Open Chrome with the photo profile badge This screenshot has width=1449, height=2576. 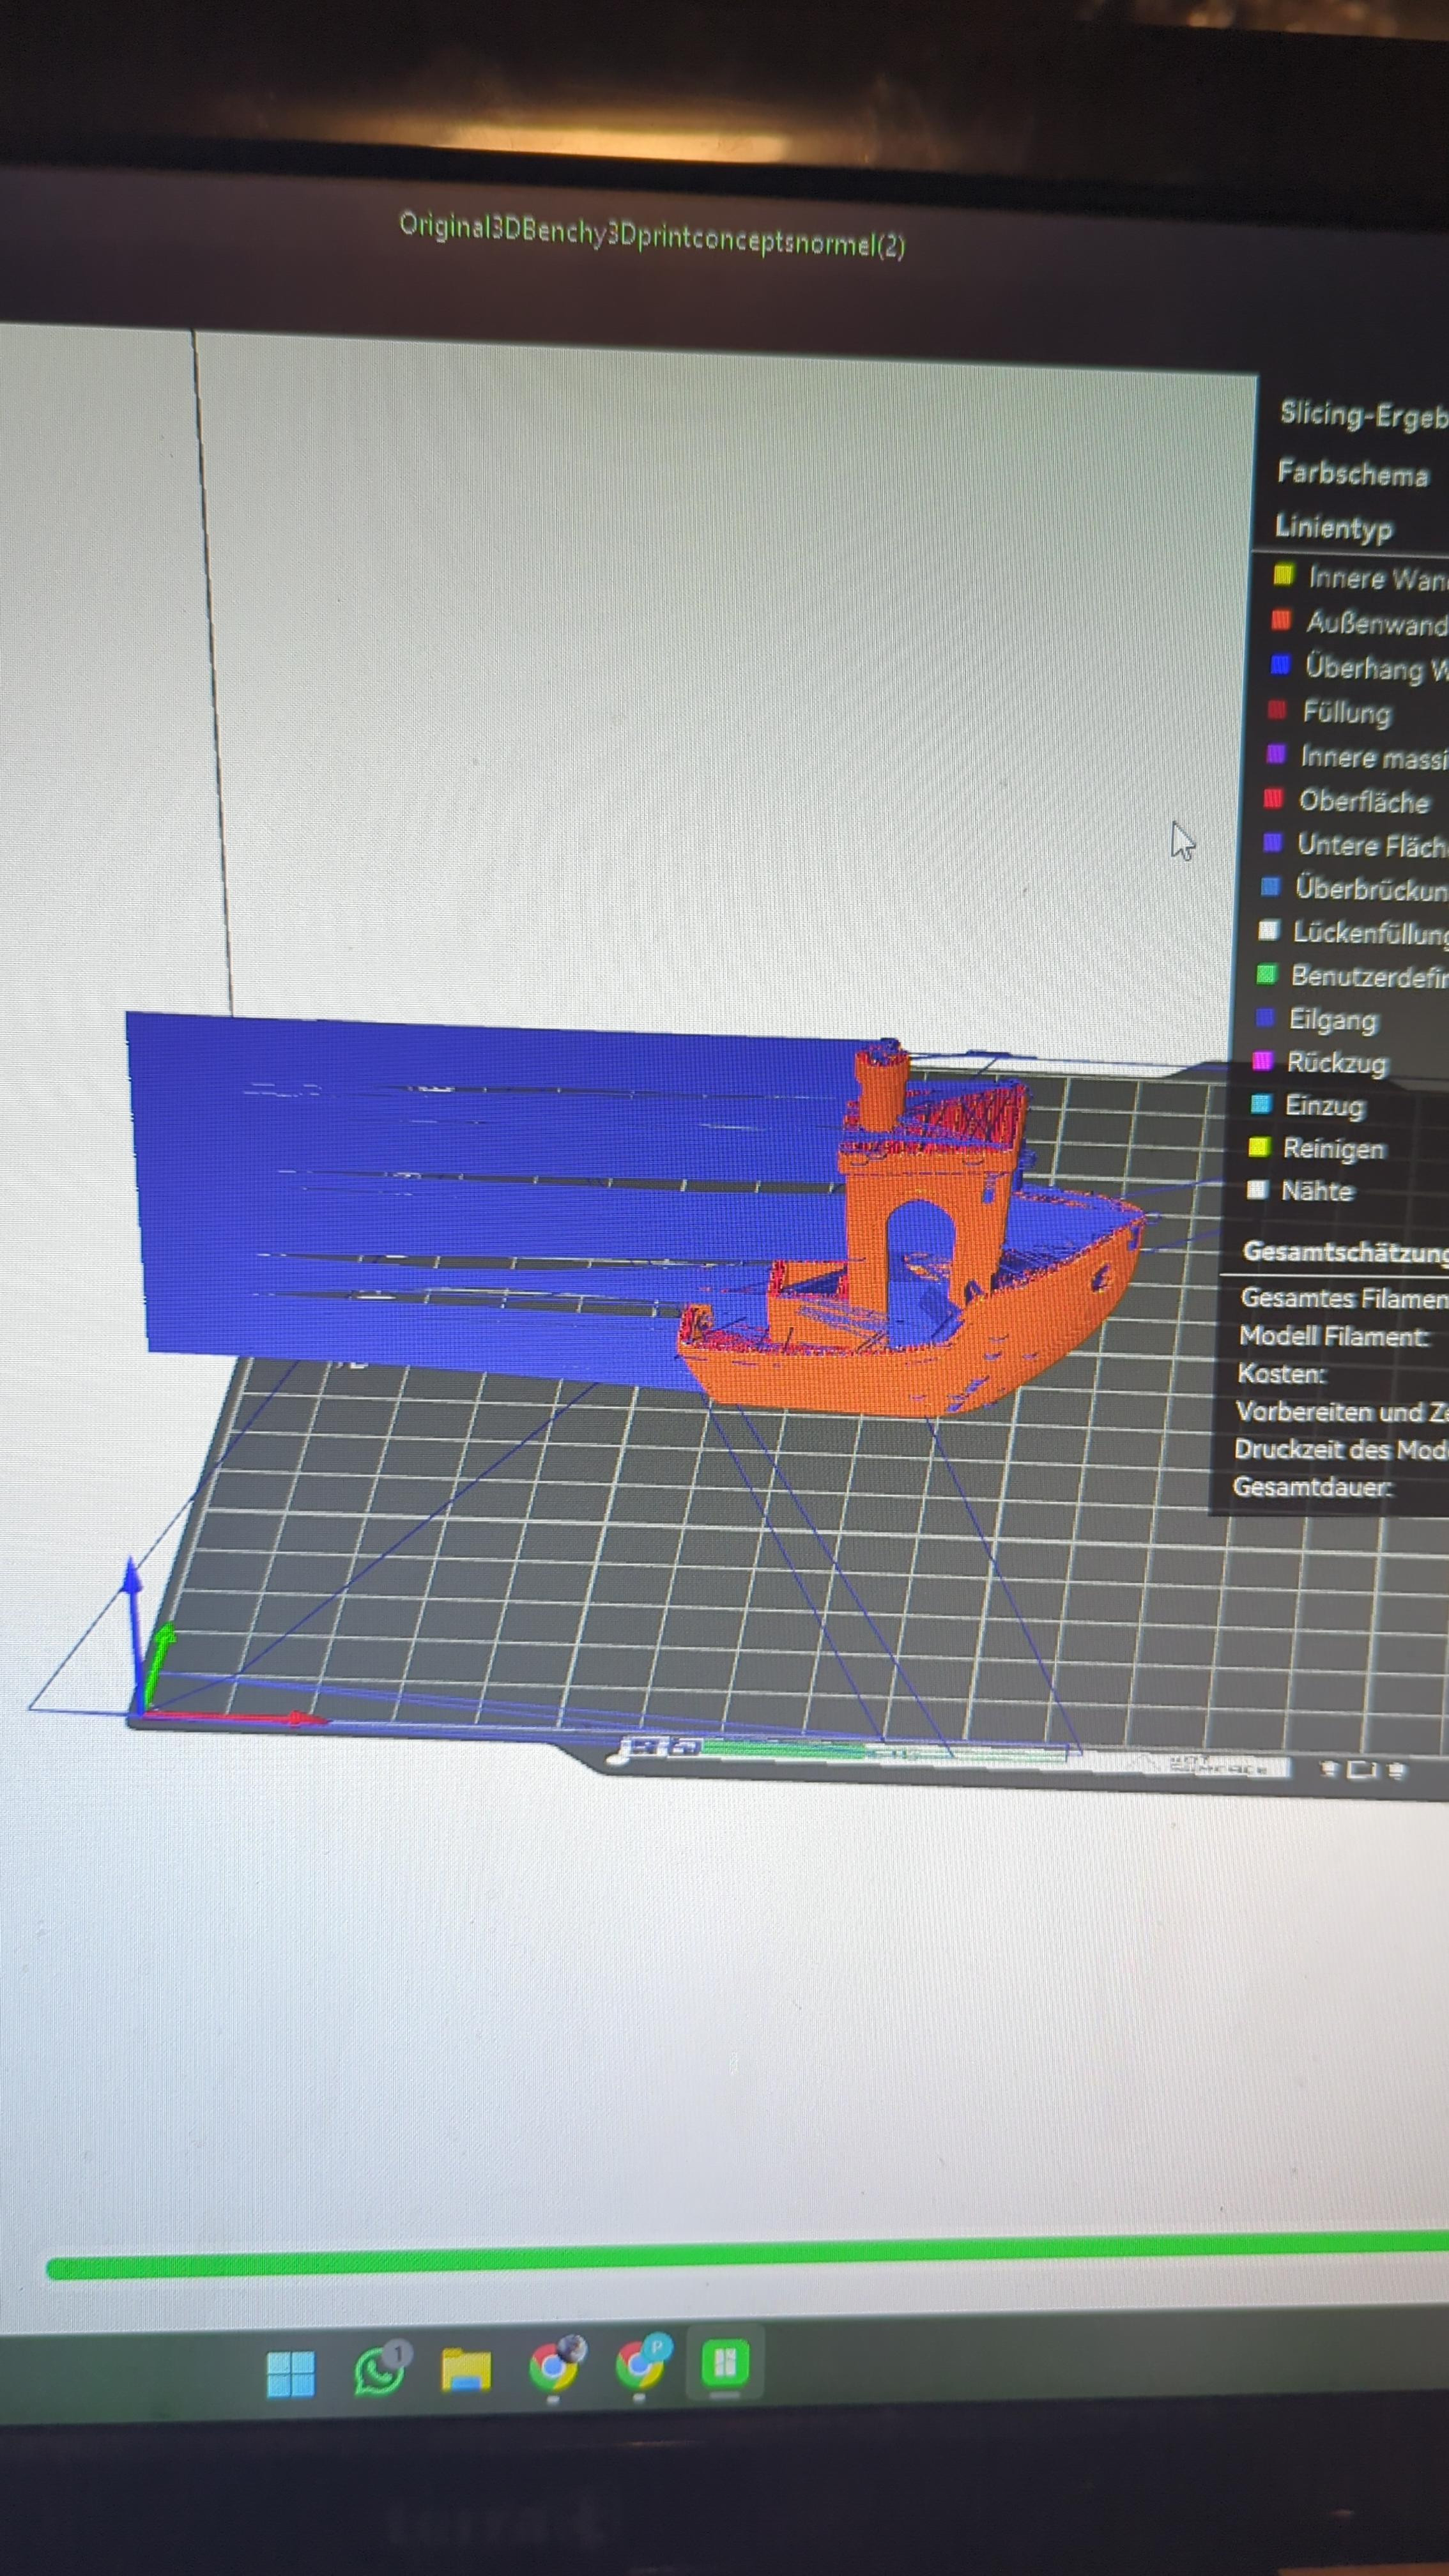click(553, 2366)
